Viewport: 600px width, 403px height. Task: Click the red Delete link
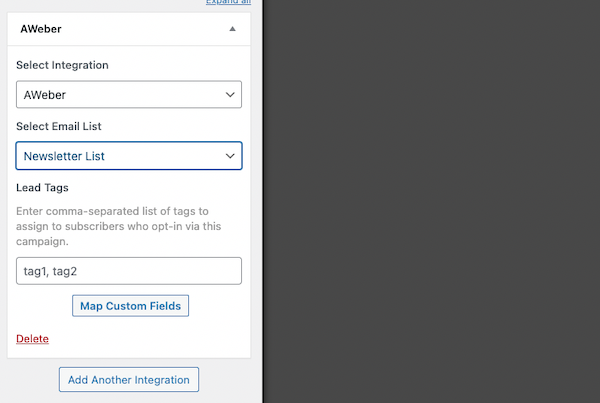pyautogui.click(x=32, y=339)
